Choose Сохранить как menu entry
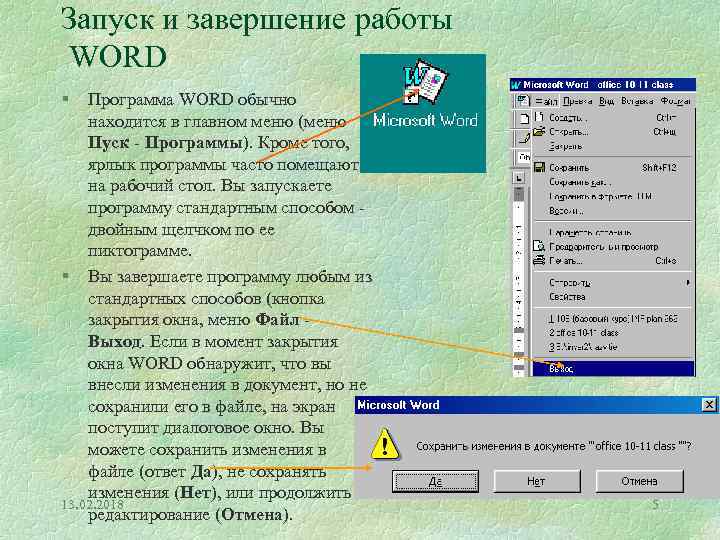Image resolution: width=720 pixels, height=540 pixels. click(x=613, y=182)
